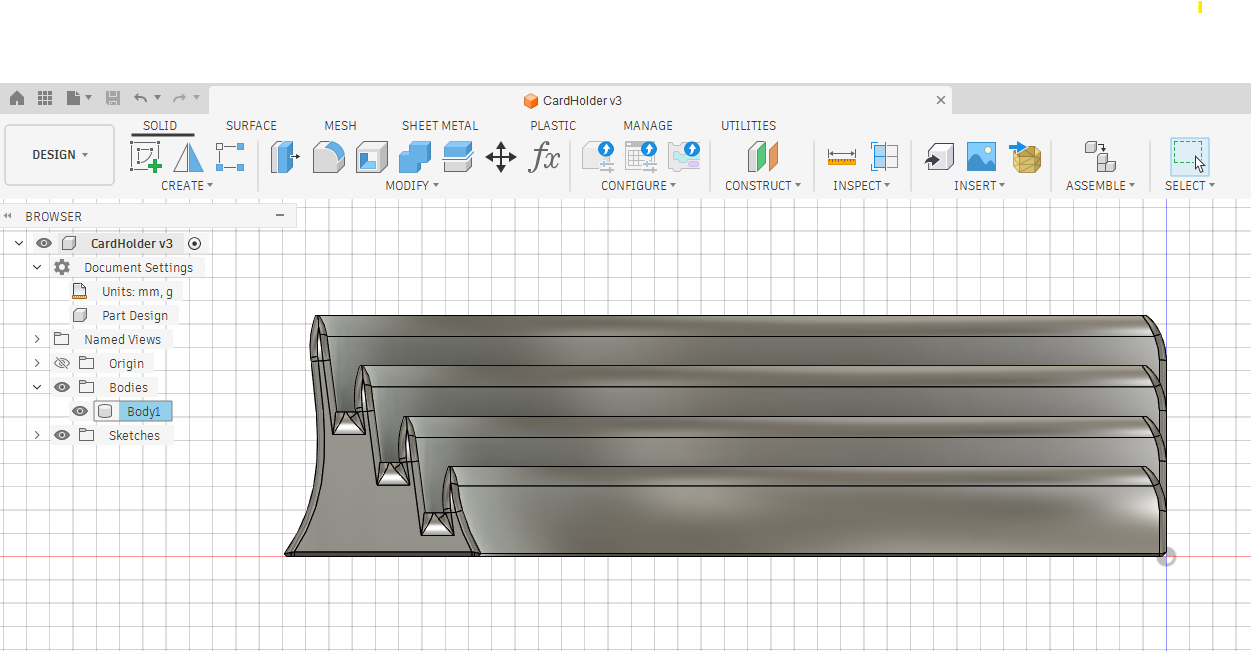
Task: Select the Offset Face tool
Action: 457,157
